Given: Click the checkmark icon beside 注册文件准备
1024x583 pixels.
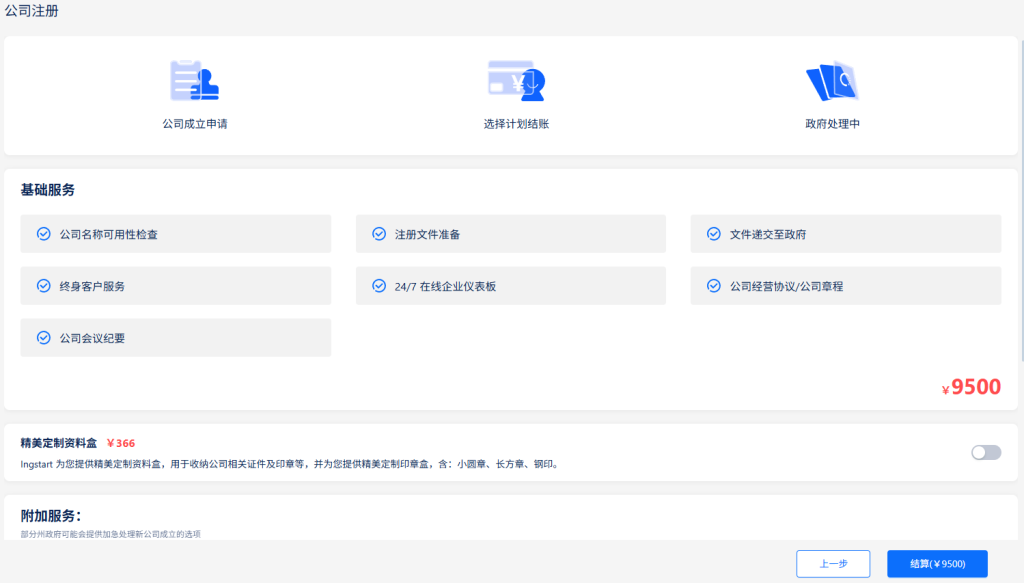Looking at the screenshot, I should [377, 233].
